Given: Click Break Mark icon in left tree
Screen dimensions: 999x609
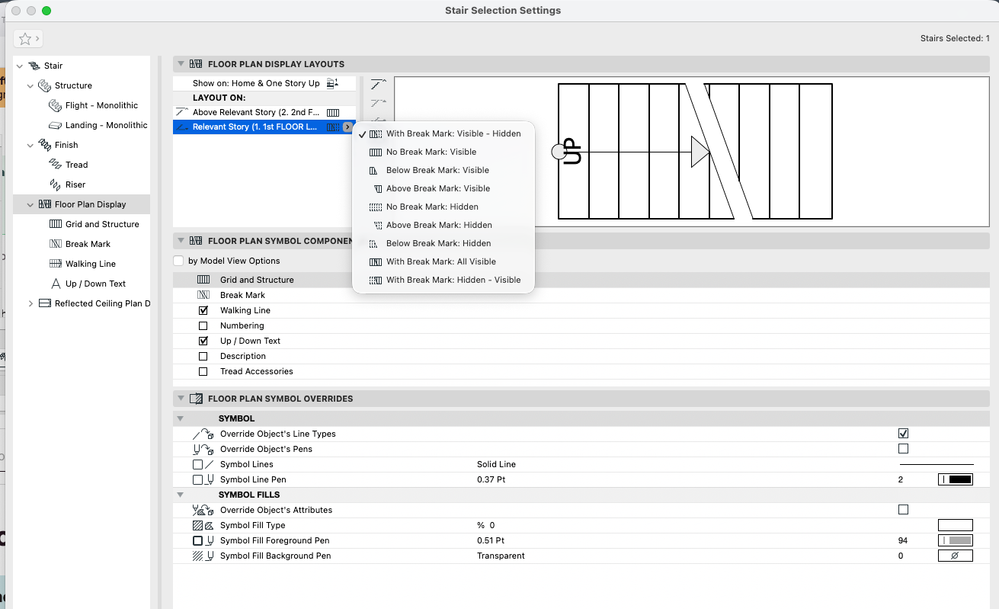Looking at the screenshot, I should coord(55,244).
